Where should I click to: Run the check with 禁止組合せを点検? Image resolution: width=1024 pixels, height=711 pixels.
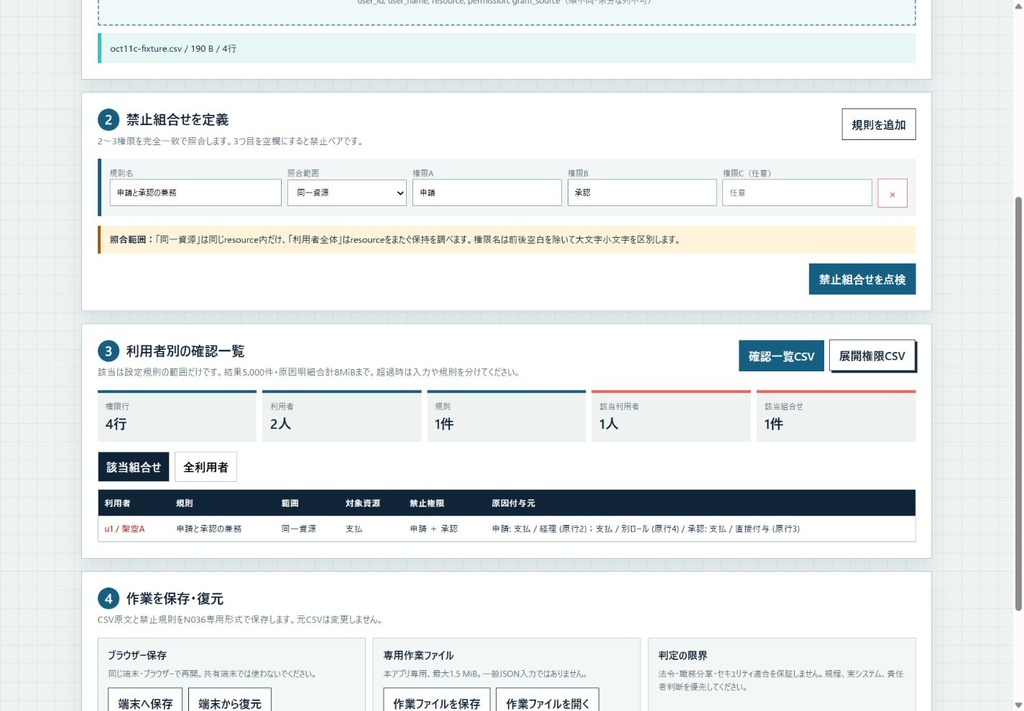862,279
